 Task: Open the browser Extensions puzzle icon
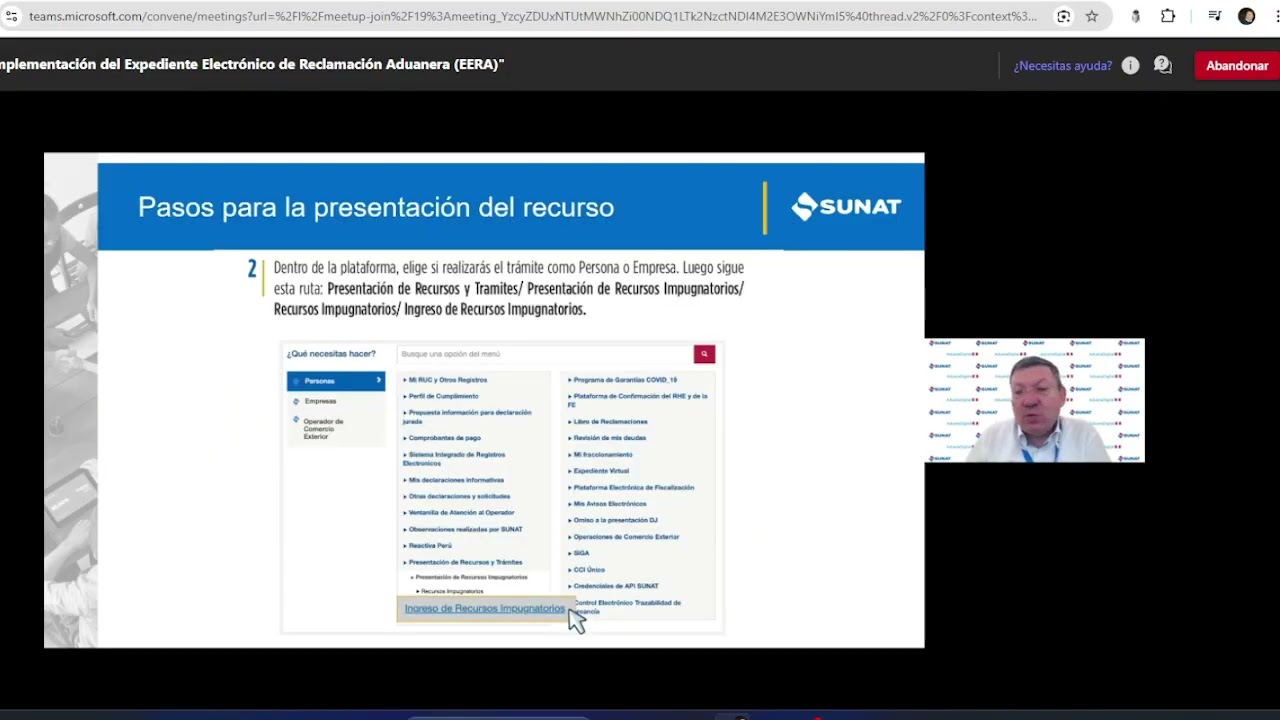(1168, 16)
